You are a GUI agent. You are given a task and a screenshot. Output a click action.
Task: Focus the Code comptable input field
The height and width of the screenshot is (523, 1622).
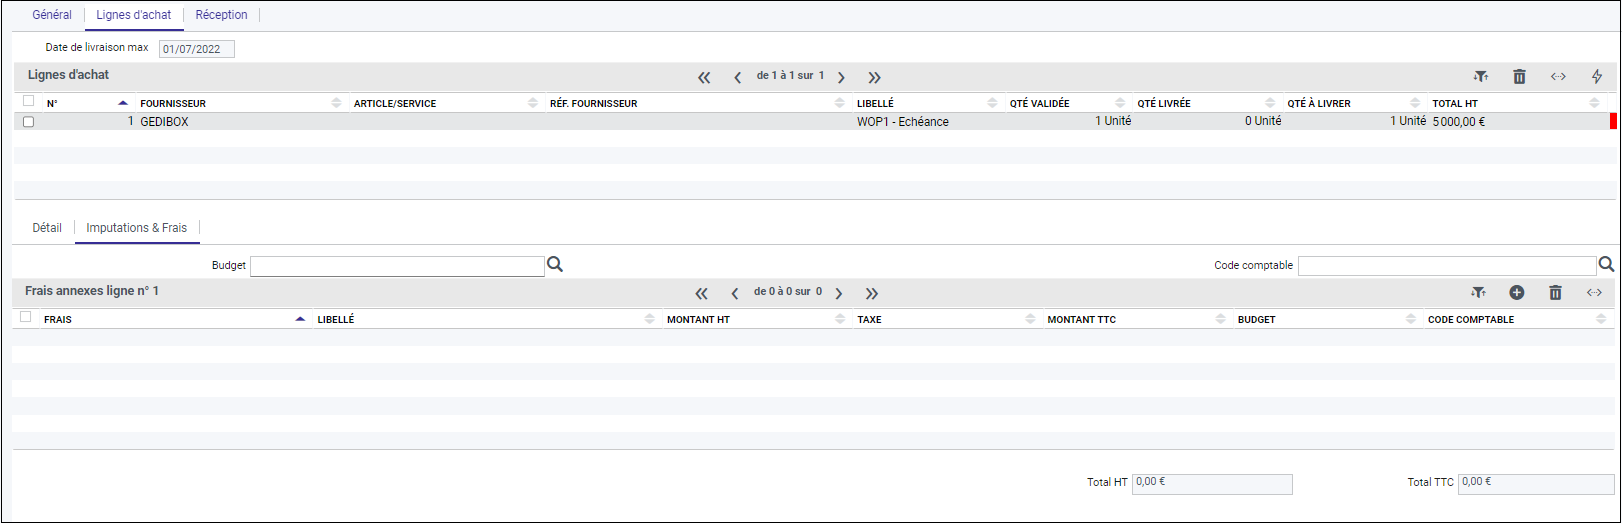click(1447, 266)
